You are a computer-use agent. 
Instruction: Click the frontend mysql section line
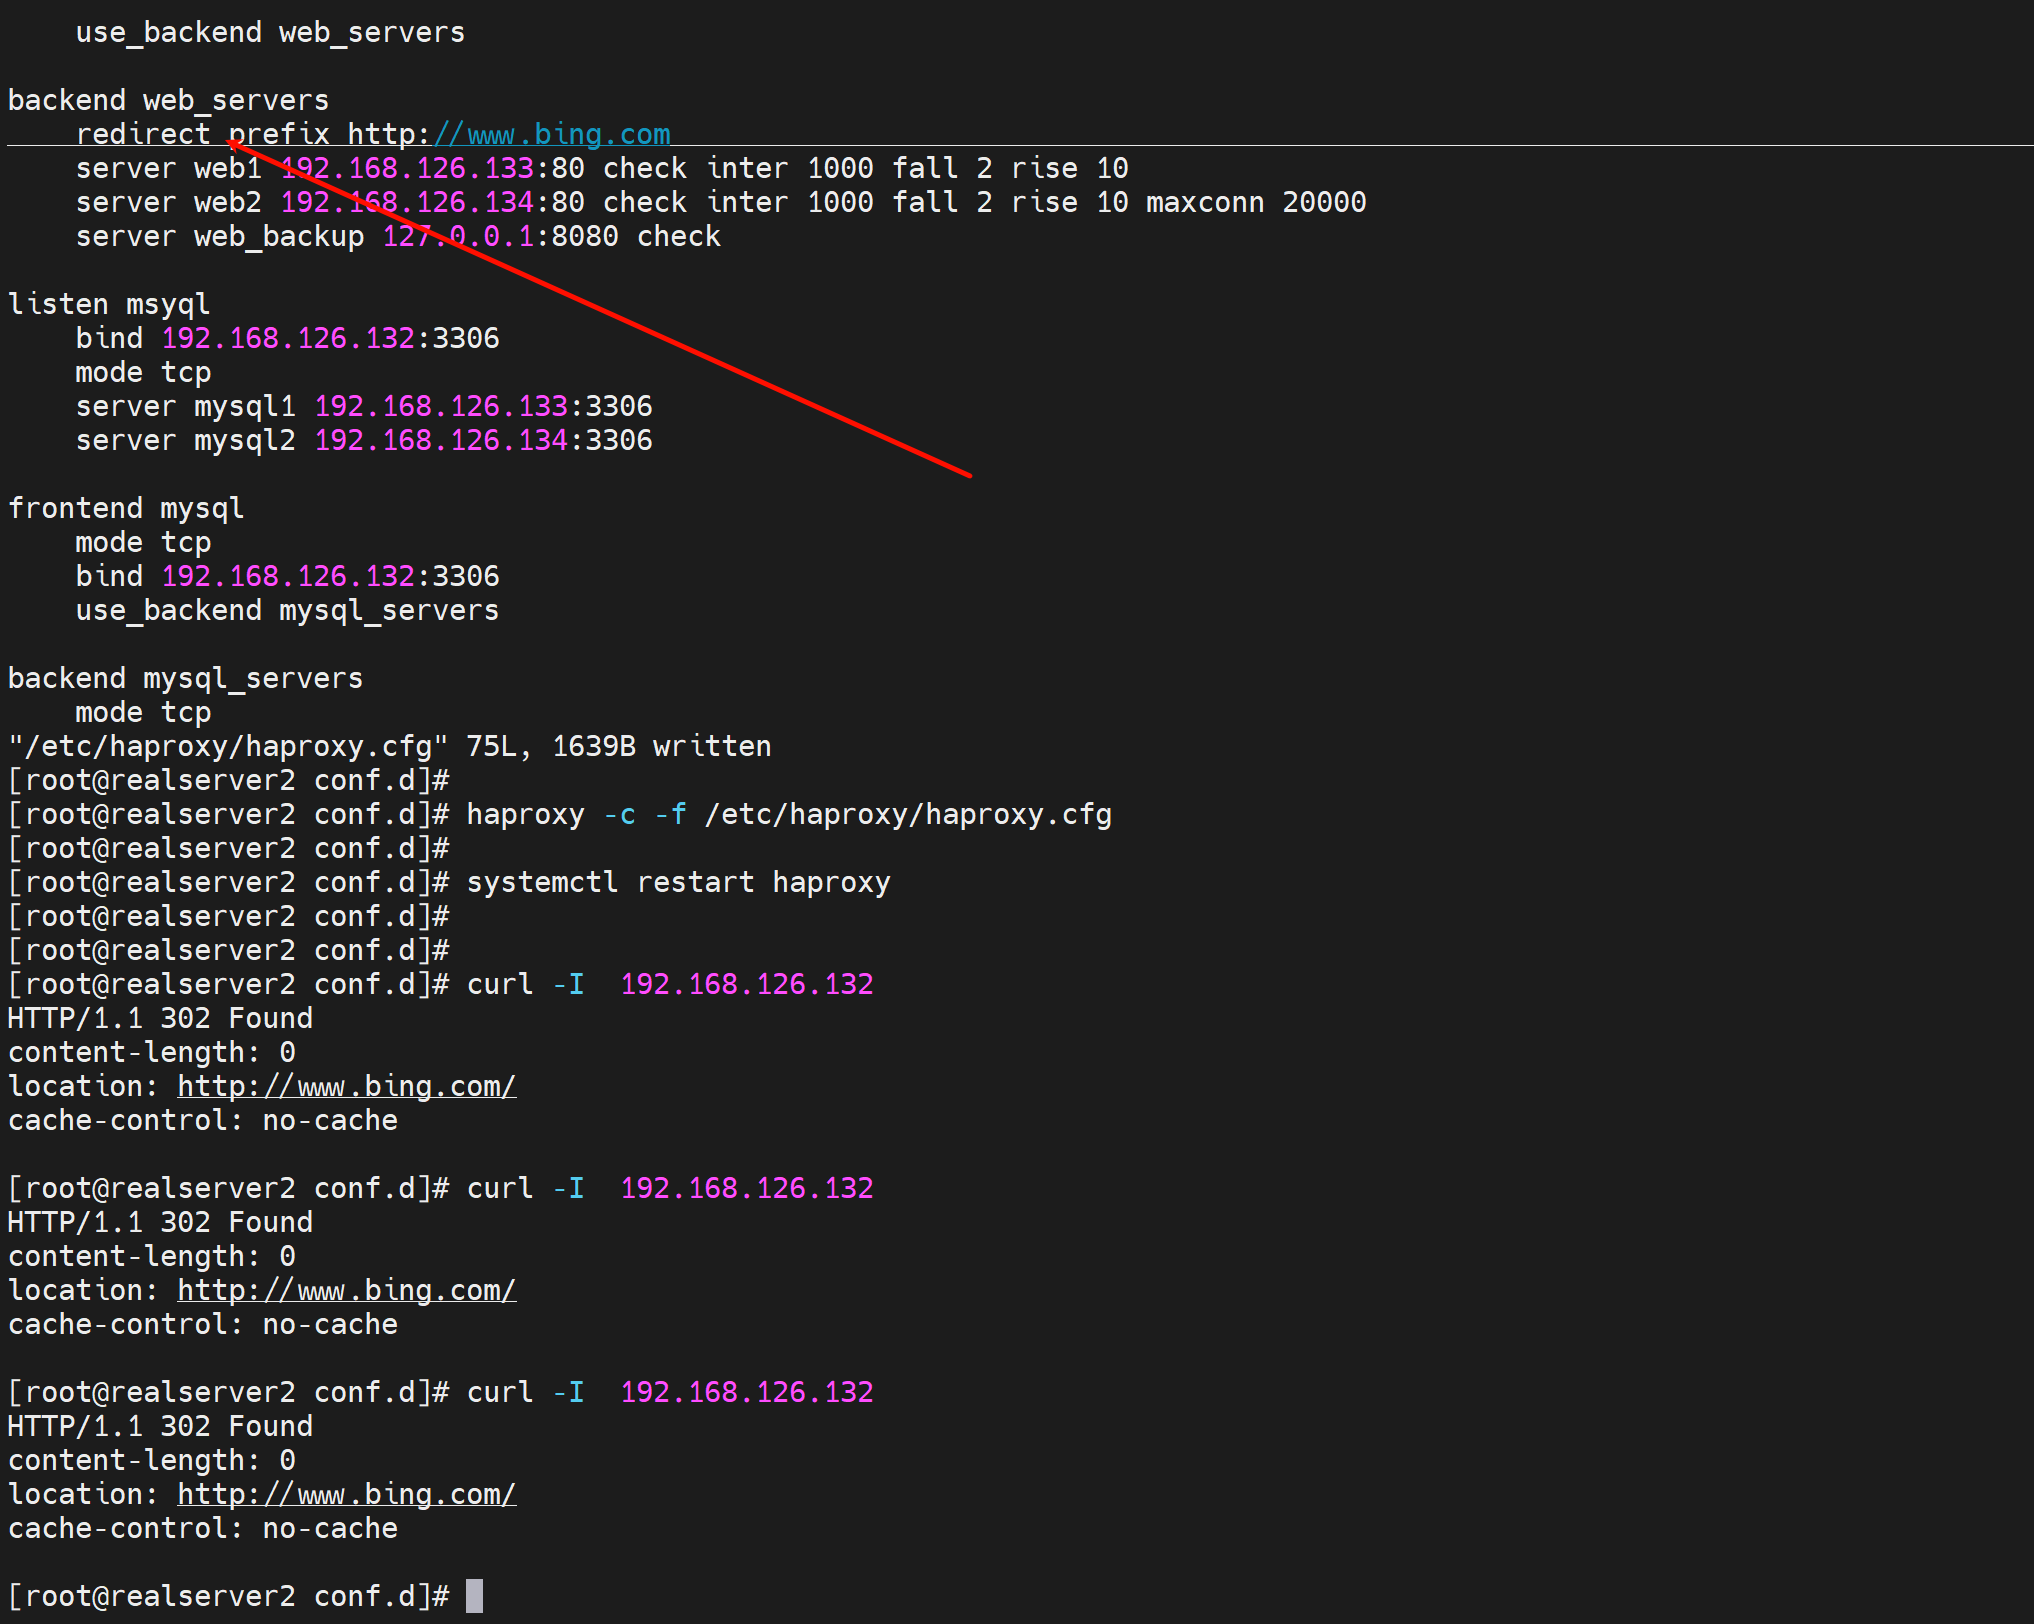tap(125, 508)
